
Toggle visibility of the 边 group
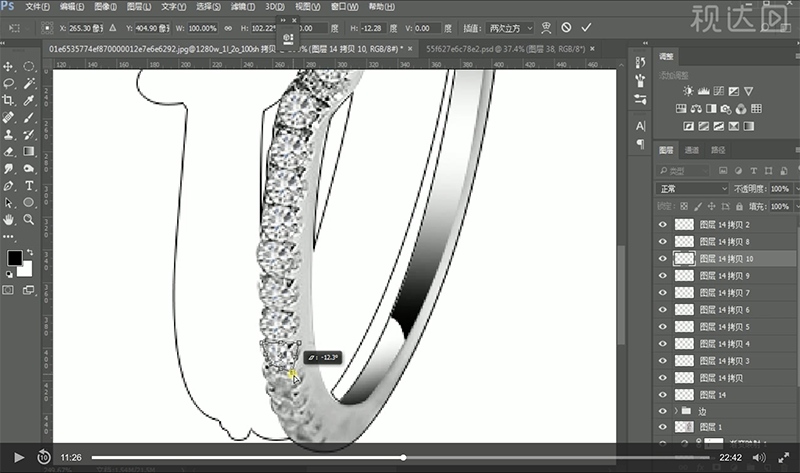click(x=663, y=411)
